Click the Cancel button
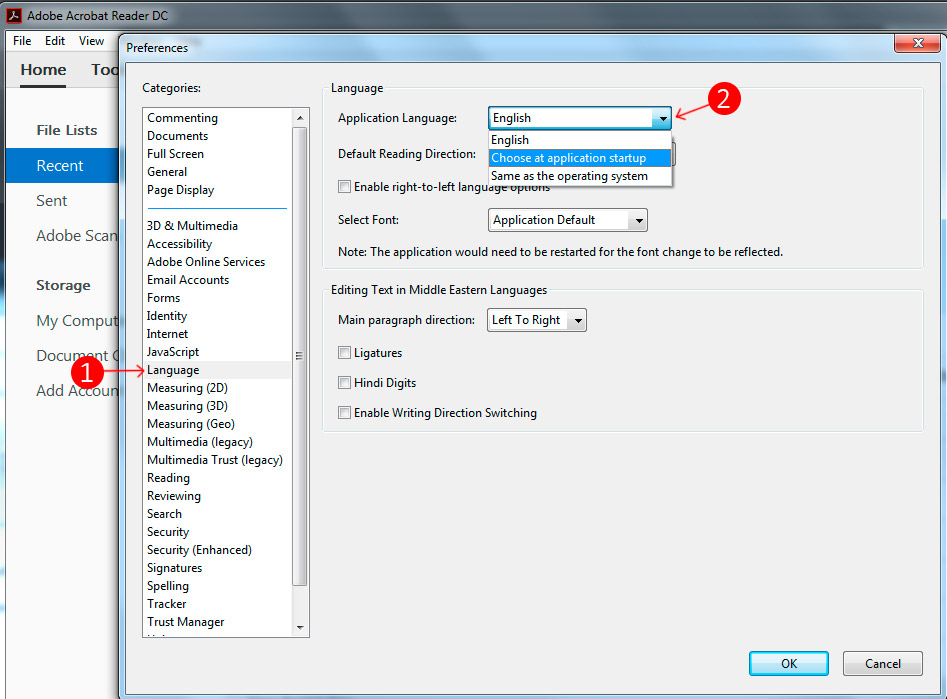This screenshot has width=947, height=699. pyautogui.click(x=882, y=663)
